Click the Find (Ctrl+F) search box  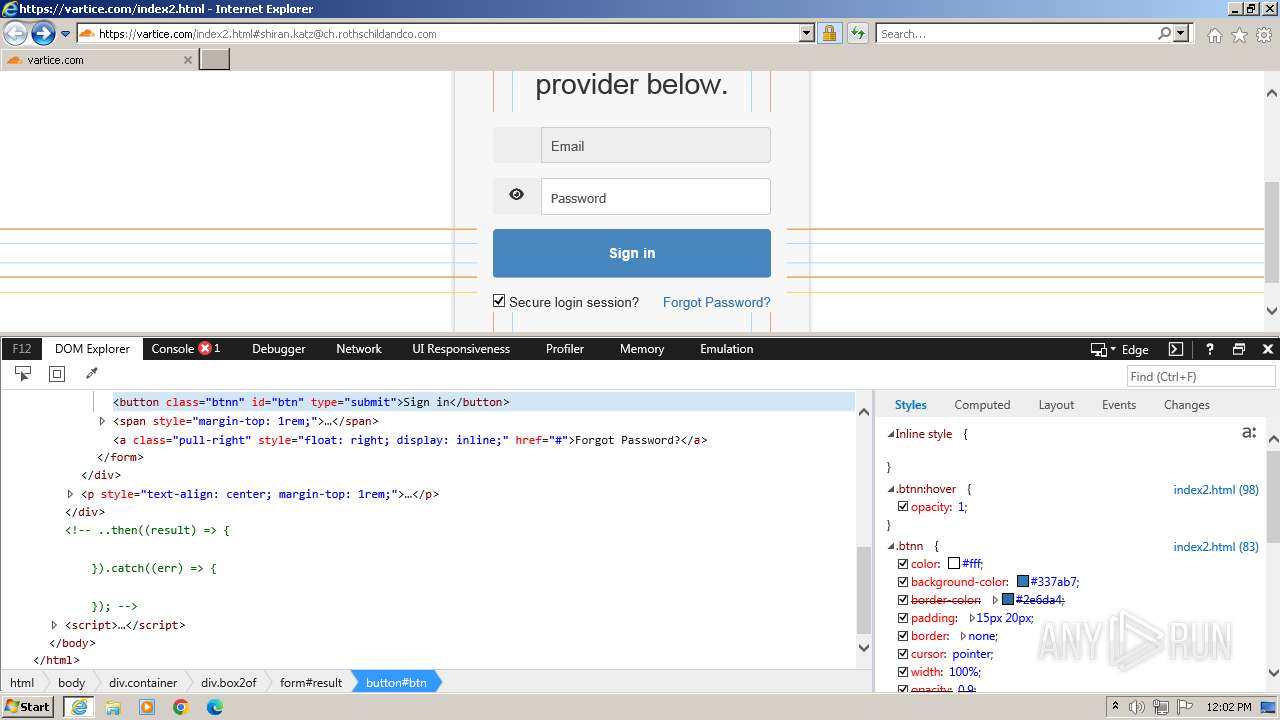(1201, 376)
